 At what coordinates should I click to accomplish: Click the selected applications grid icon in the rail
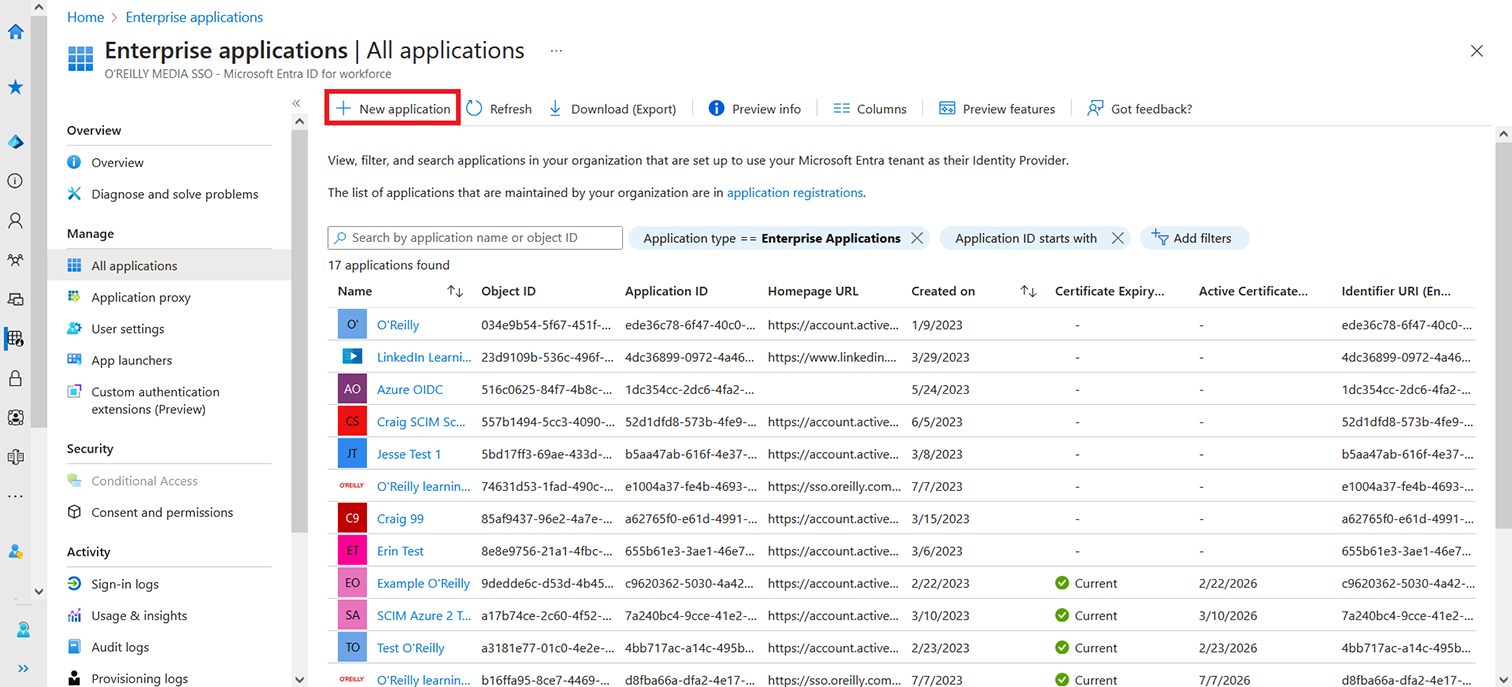[15, 339]
